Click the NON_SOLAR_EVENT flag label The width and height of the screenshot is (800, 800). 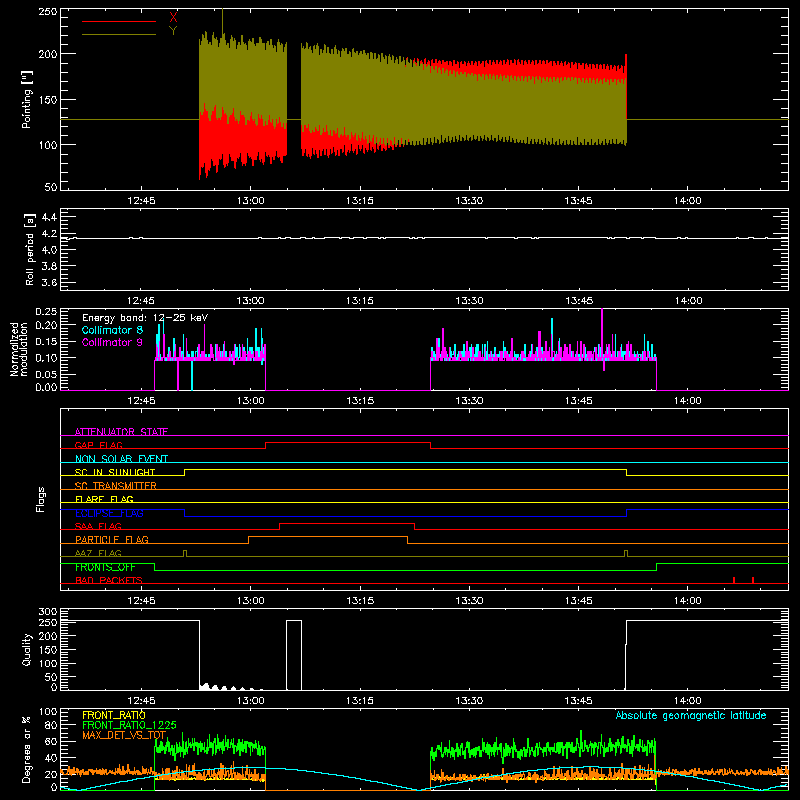121,459
